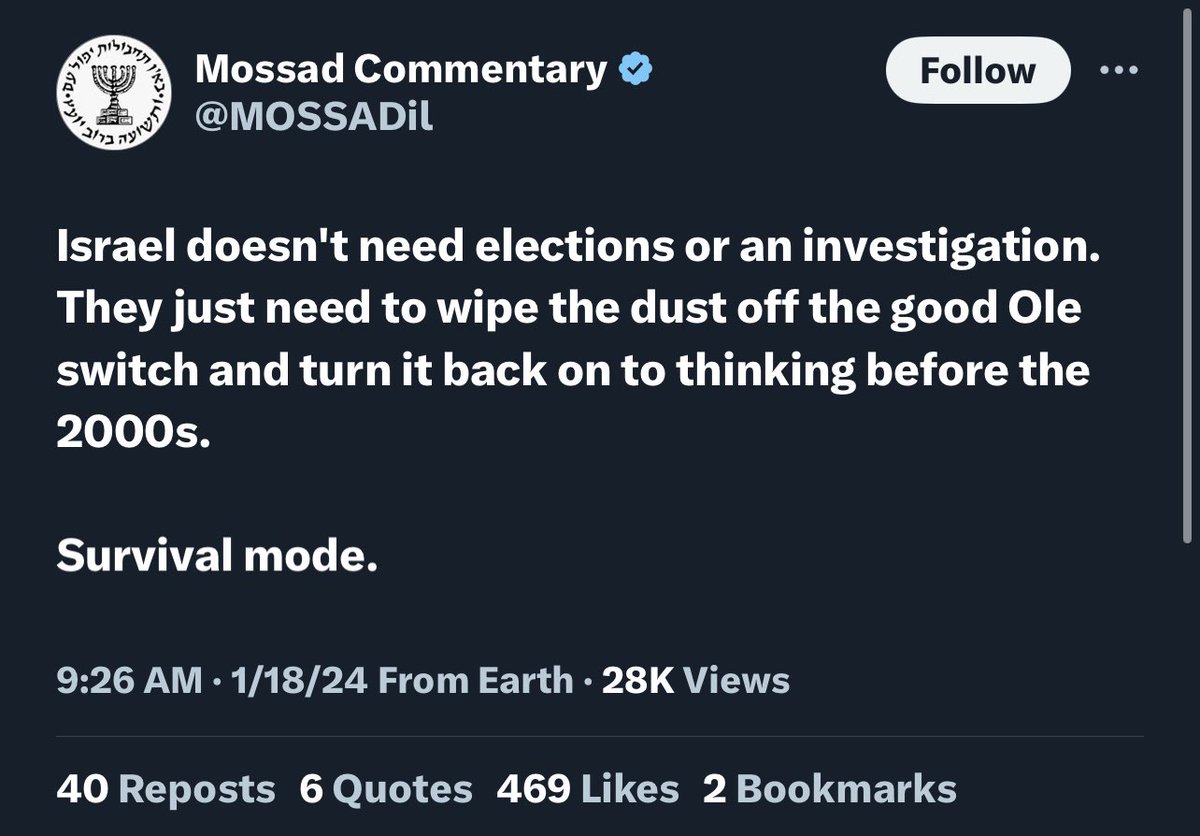Show the 40 Reposts list
1200x836 pixels.
tap(166, 789)
